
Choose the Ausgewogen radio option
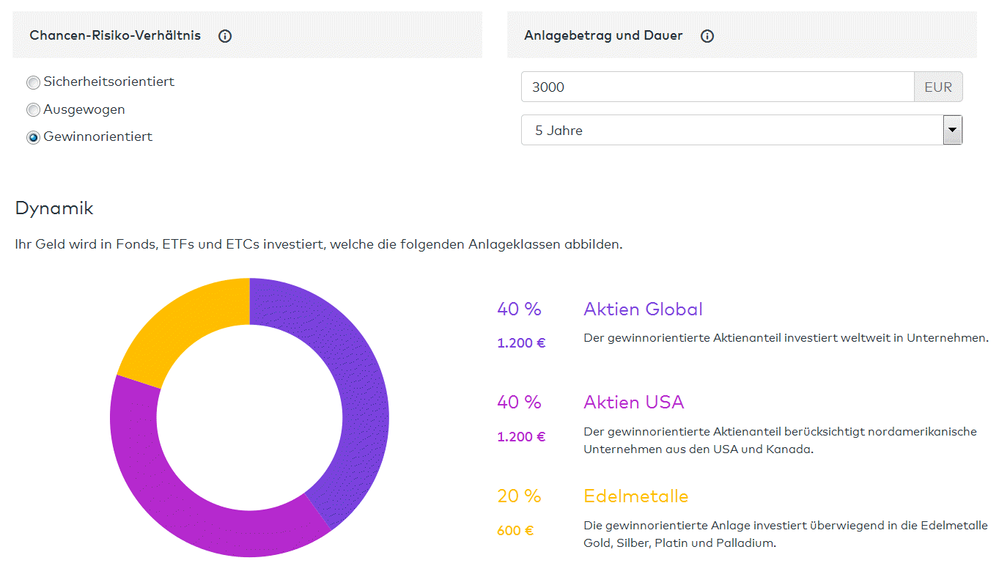pos(34,110)
